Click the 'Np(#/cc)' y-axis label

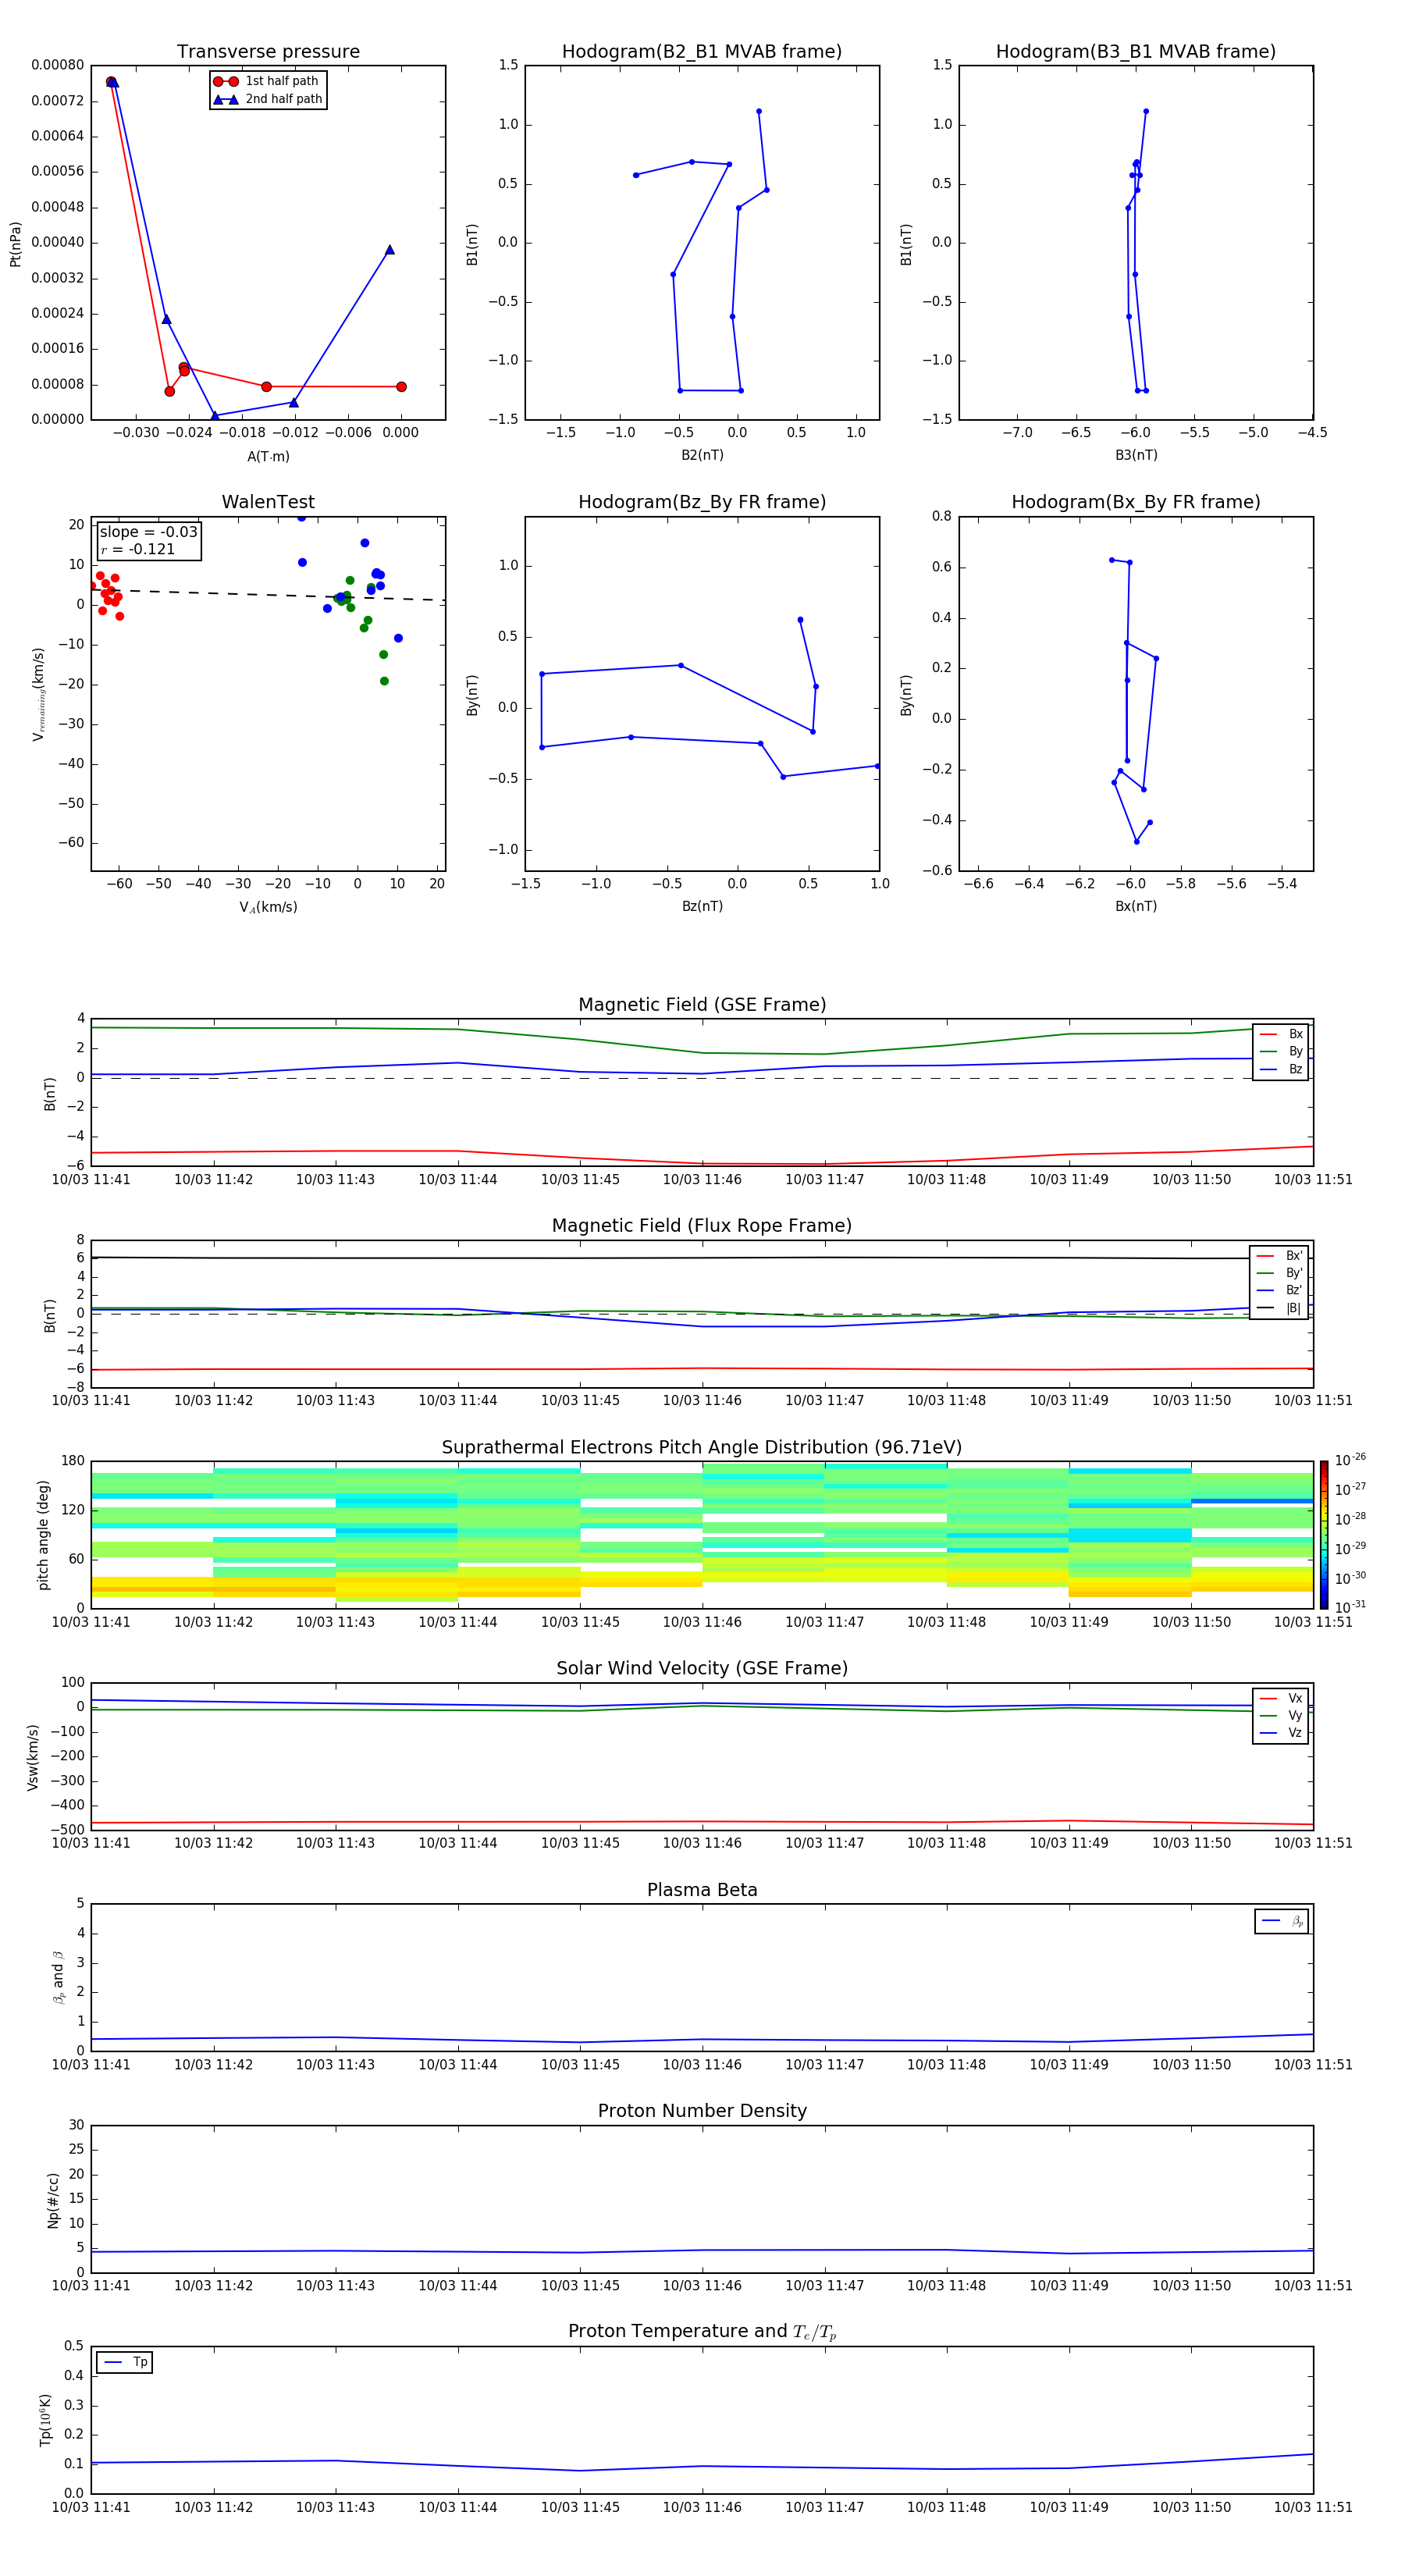53,2200
